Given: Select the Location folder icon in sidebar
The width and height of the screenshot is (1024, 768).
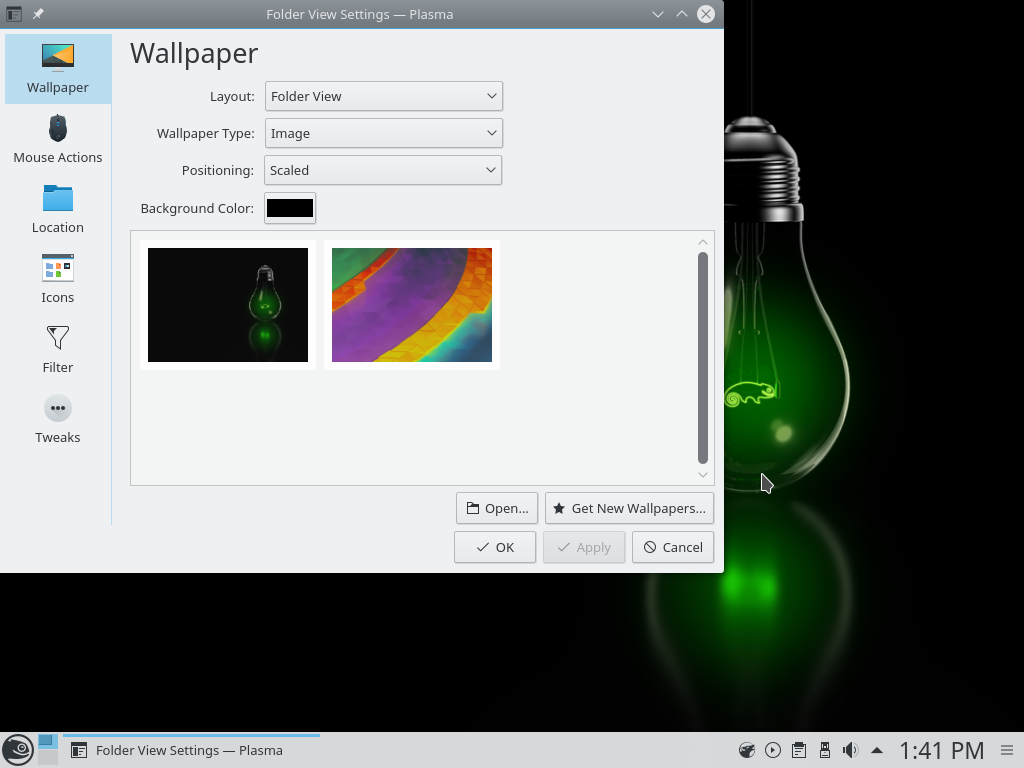Looking at the screenshot, I should [x=58, y=199].
